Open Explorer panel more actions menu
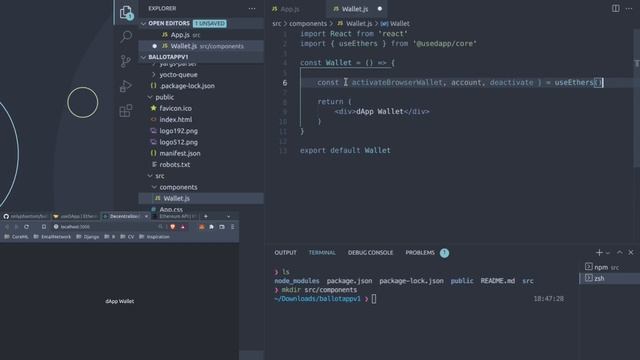 [x=252, y=9]
